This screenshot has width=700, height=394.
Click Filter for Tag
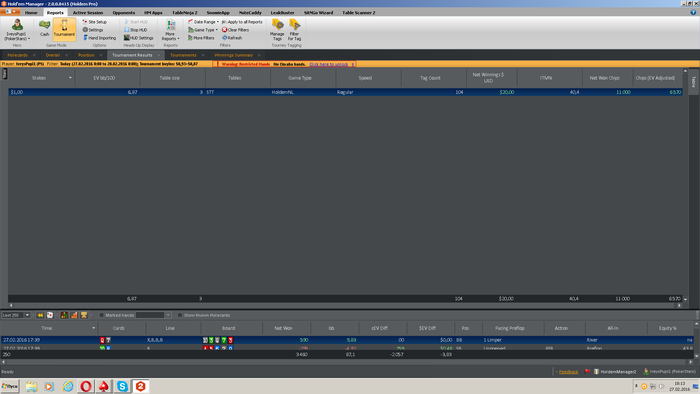pyautogui.click(x=294, y=30)
